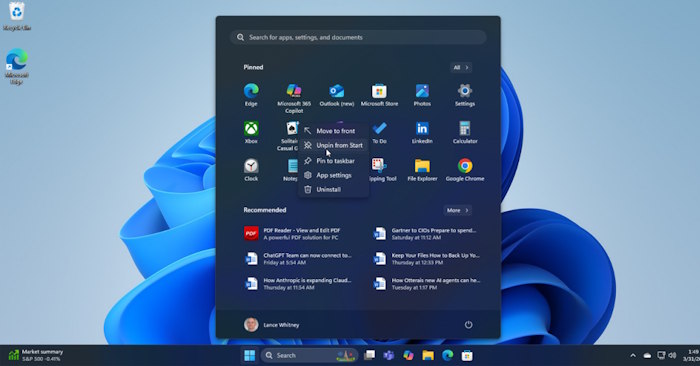Open File Explorer on the taskbar
Viewport: 700px width, 366px height.
[428, 355]
